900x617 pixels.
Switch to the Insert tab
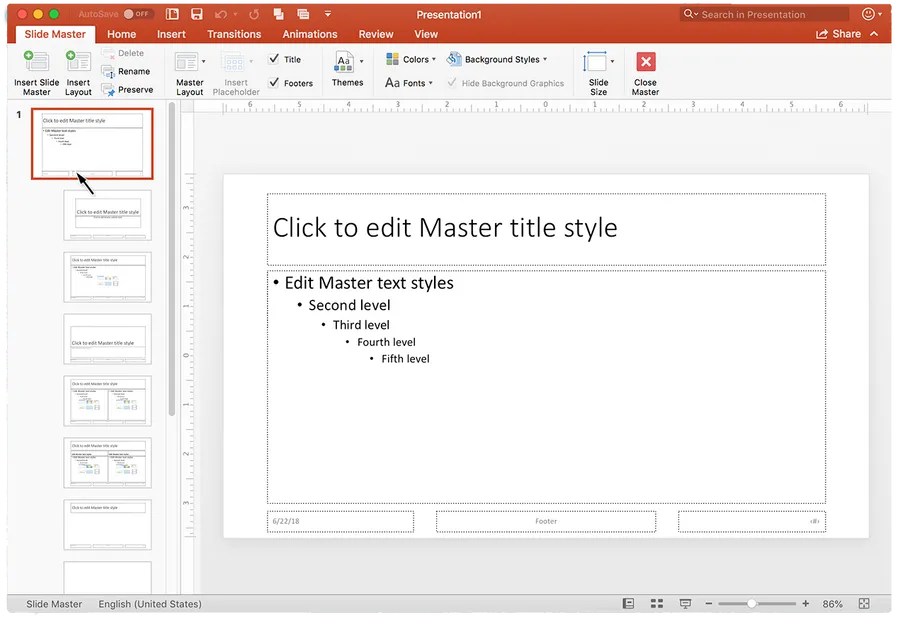(171, 34)
